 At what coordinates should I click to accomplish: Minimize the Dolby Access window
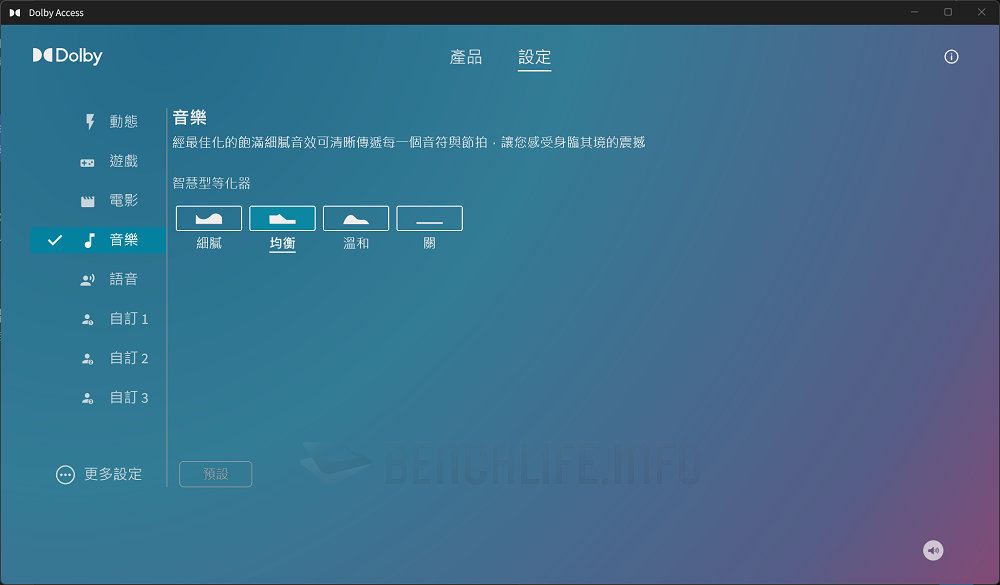point(915,12)
